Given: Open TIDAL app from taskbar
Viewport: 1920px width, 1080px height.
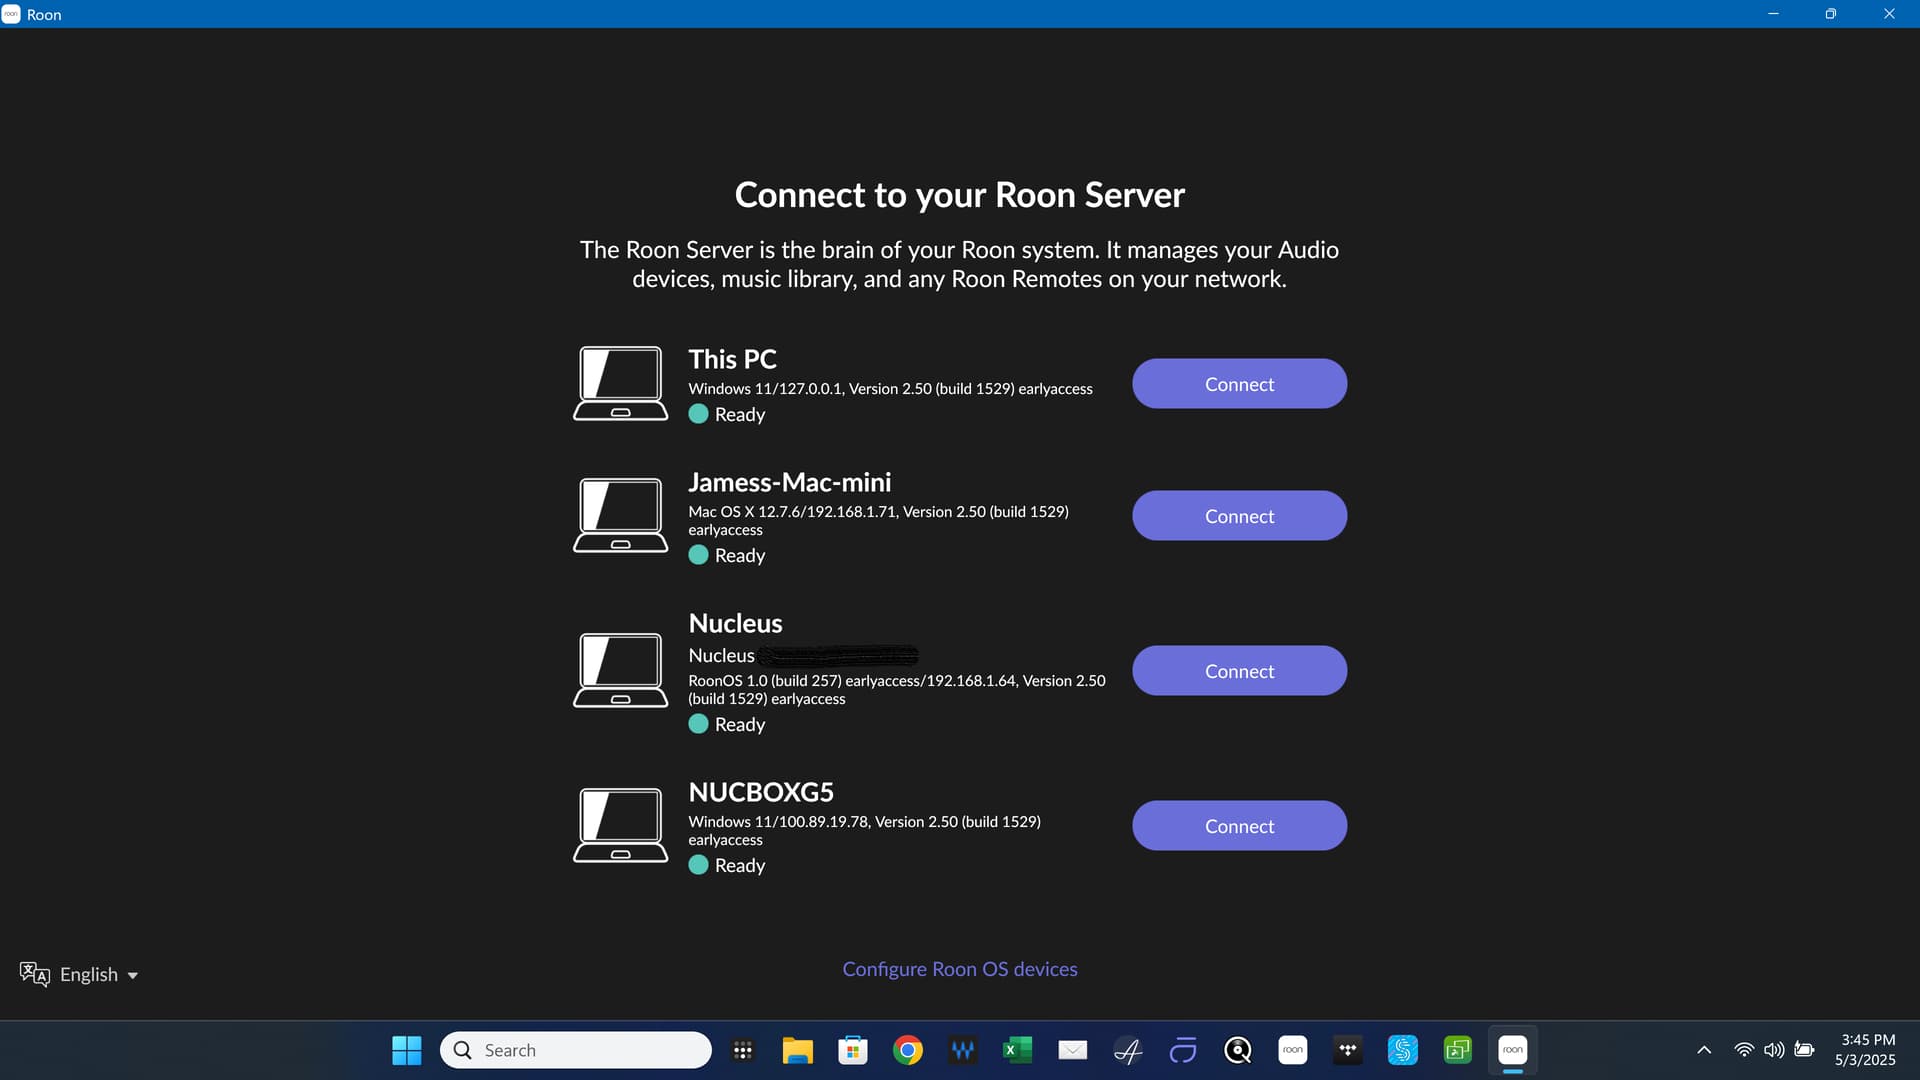Looking at the screenshot, I should [x=1347, y=1050].
